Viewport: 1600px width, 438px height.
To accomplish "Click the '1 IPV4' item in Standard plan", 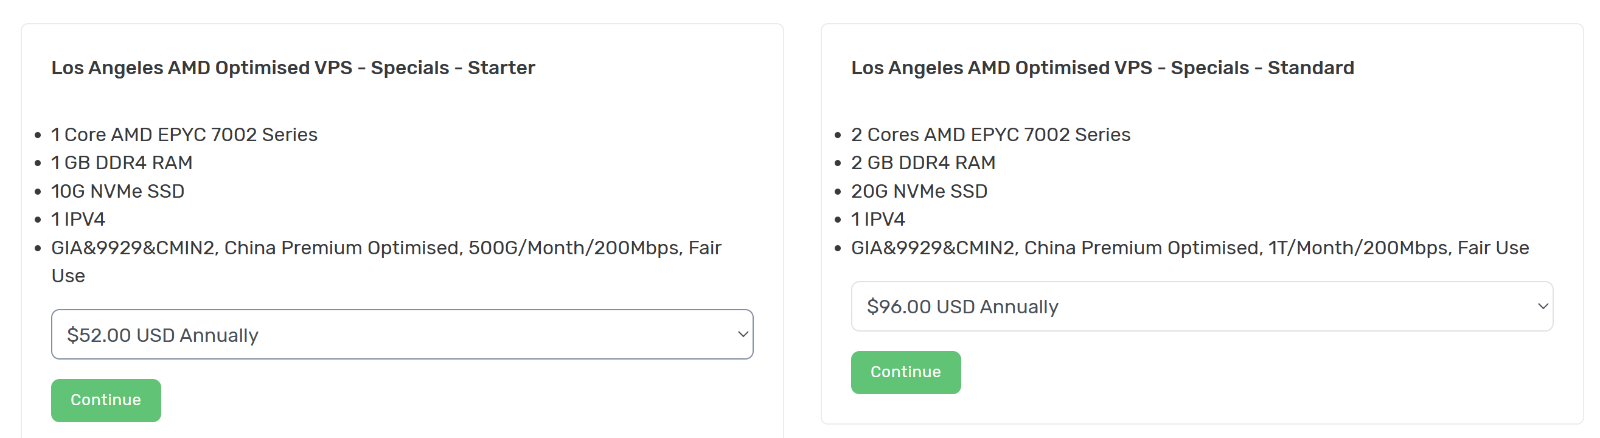I will pyautogui.click(x=878, y=219).
